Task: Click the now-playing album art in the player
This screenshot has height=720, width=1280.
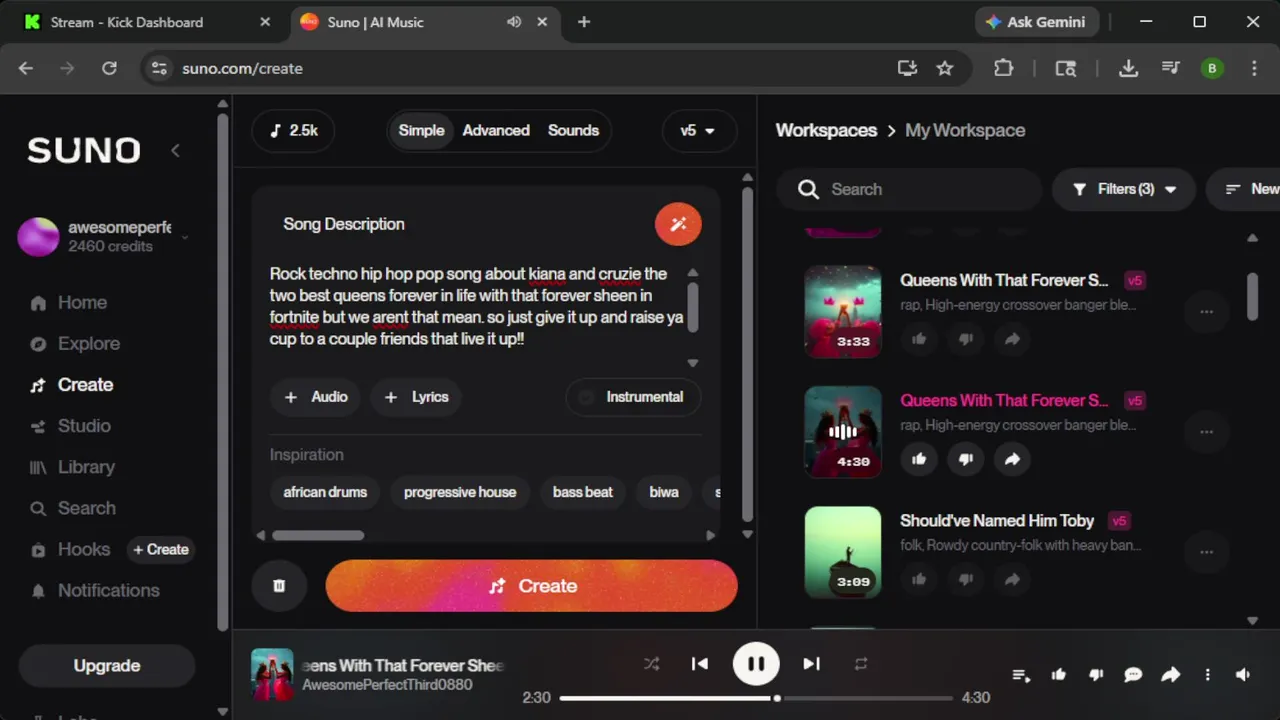Action: tap(272, 674)
